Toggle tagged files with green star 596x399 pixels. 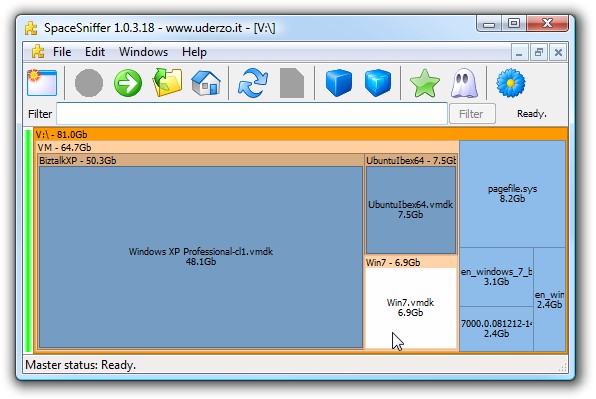click(425, 83)
